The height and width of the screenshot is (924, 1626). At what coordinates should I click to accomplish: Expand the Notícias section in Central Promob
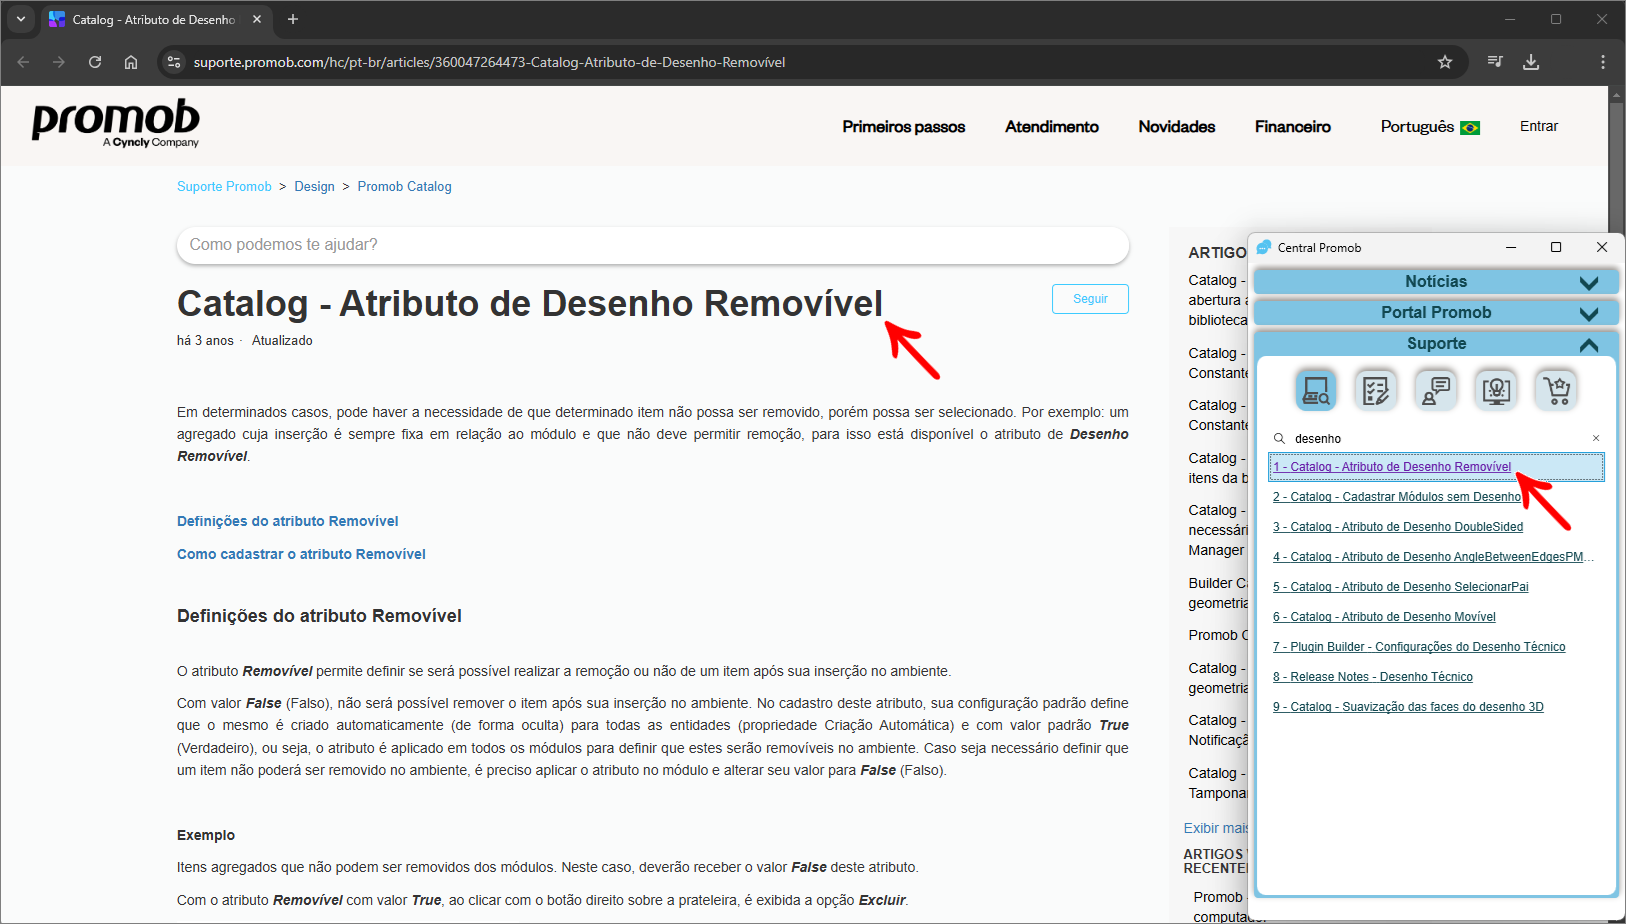[1436, 281]
